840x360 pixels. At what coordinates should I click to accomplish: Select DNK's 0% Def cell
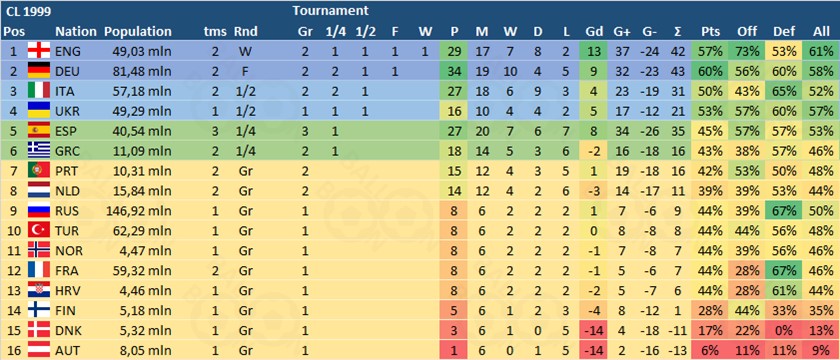pyautogui.click(x=784, y=331)
